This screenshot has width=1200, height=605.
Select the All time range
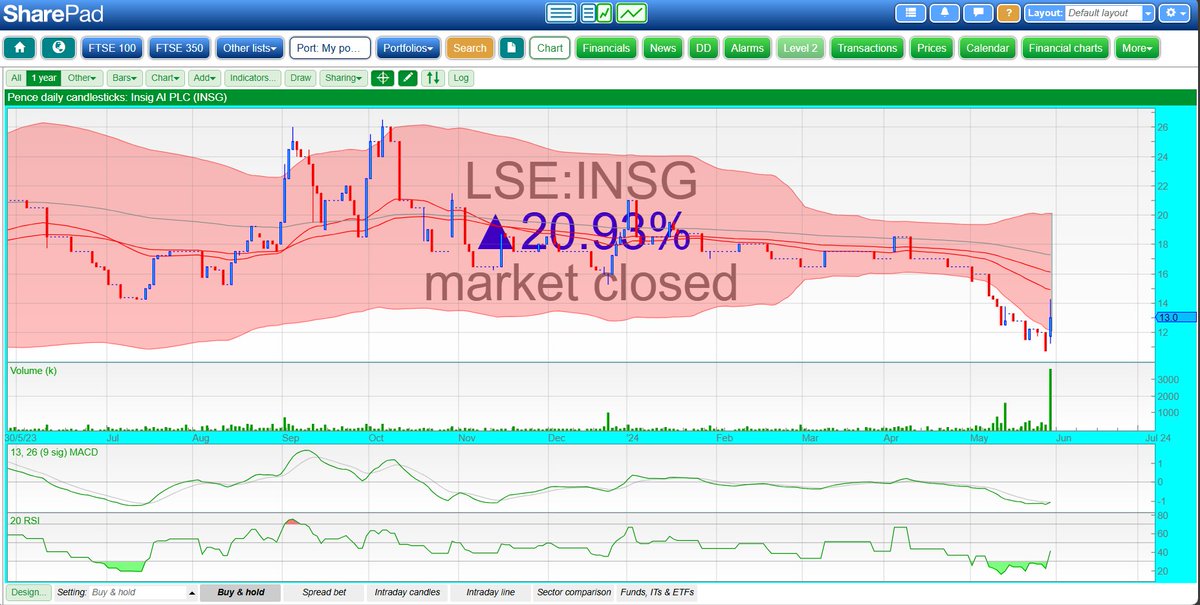click(15, 77)
